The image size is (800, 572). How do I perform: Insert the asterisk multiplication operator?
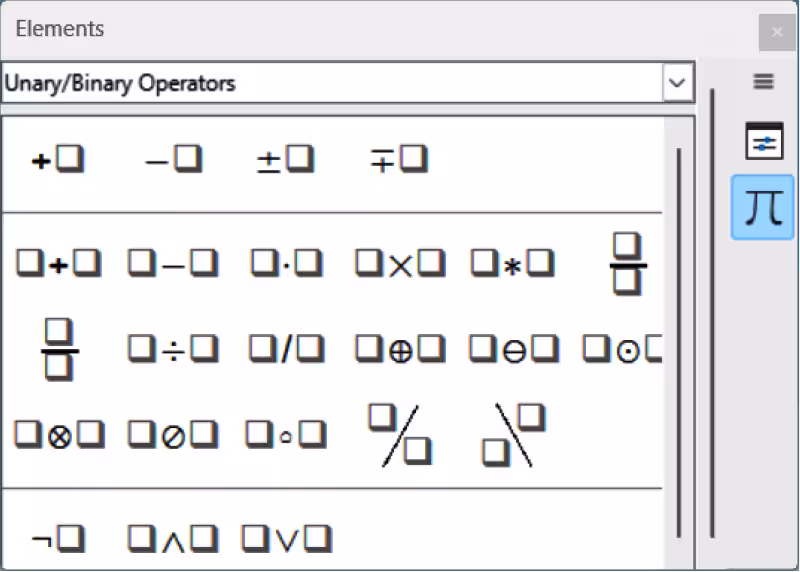tap(513, 264)
